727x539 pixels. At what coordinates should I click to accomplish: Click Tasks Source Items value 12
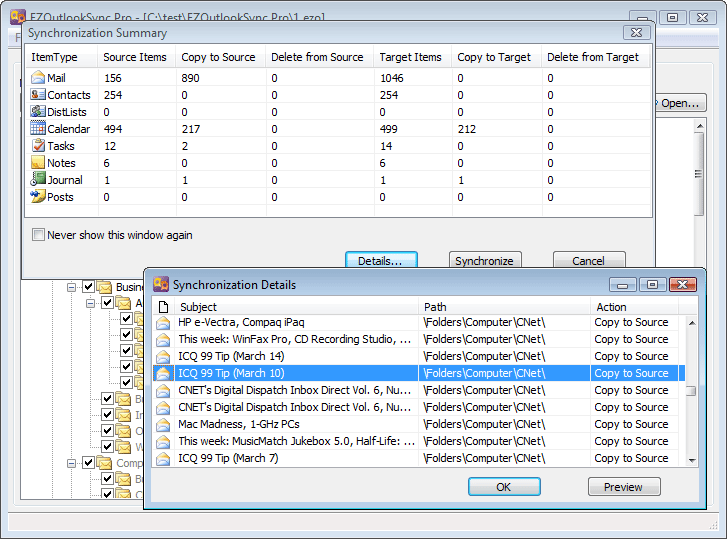110,146
